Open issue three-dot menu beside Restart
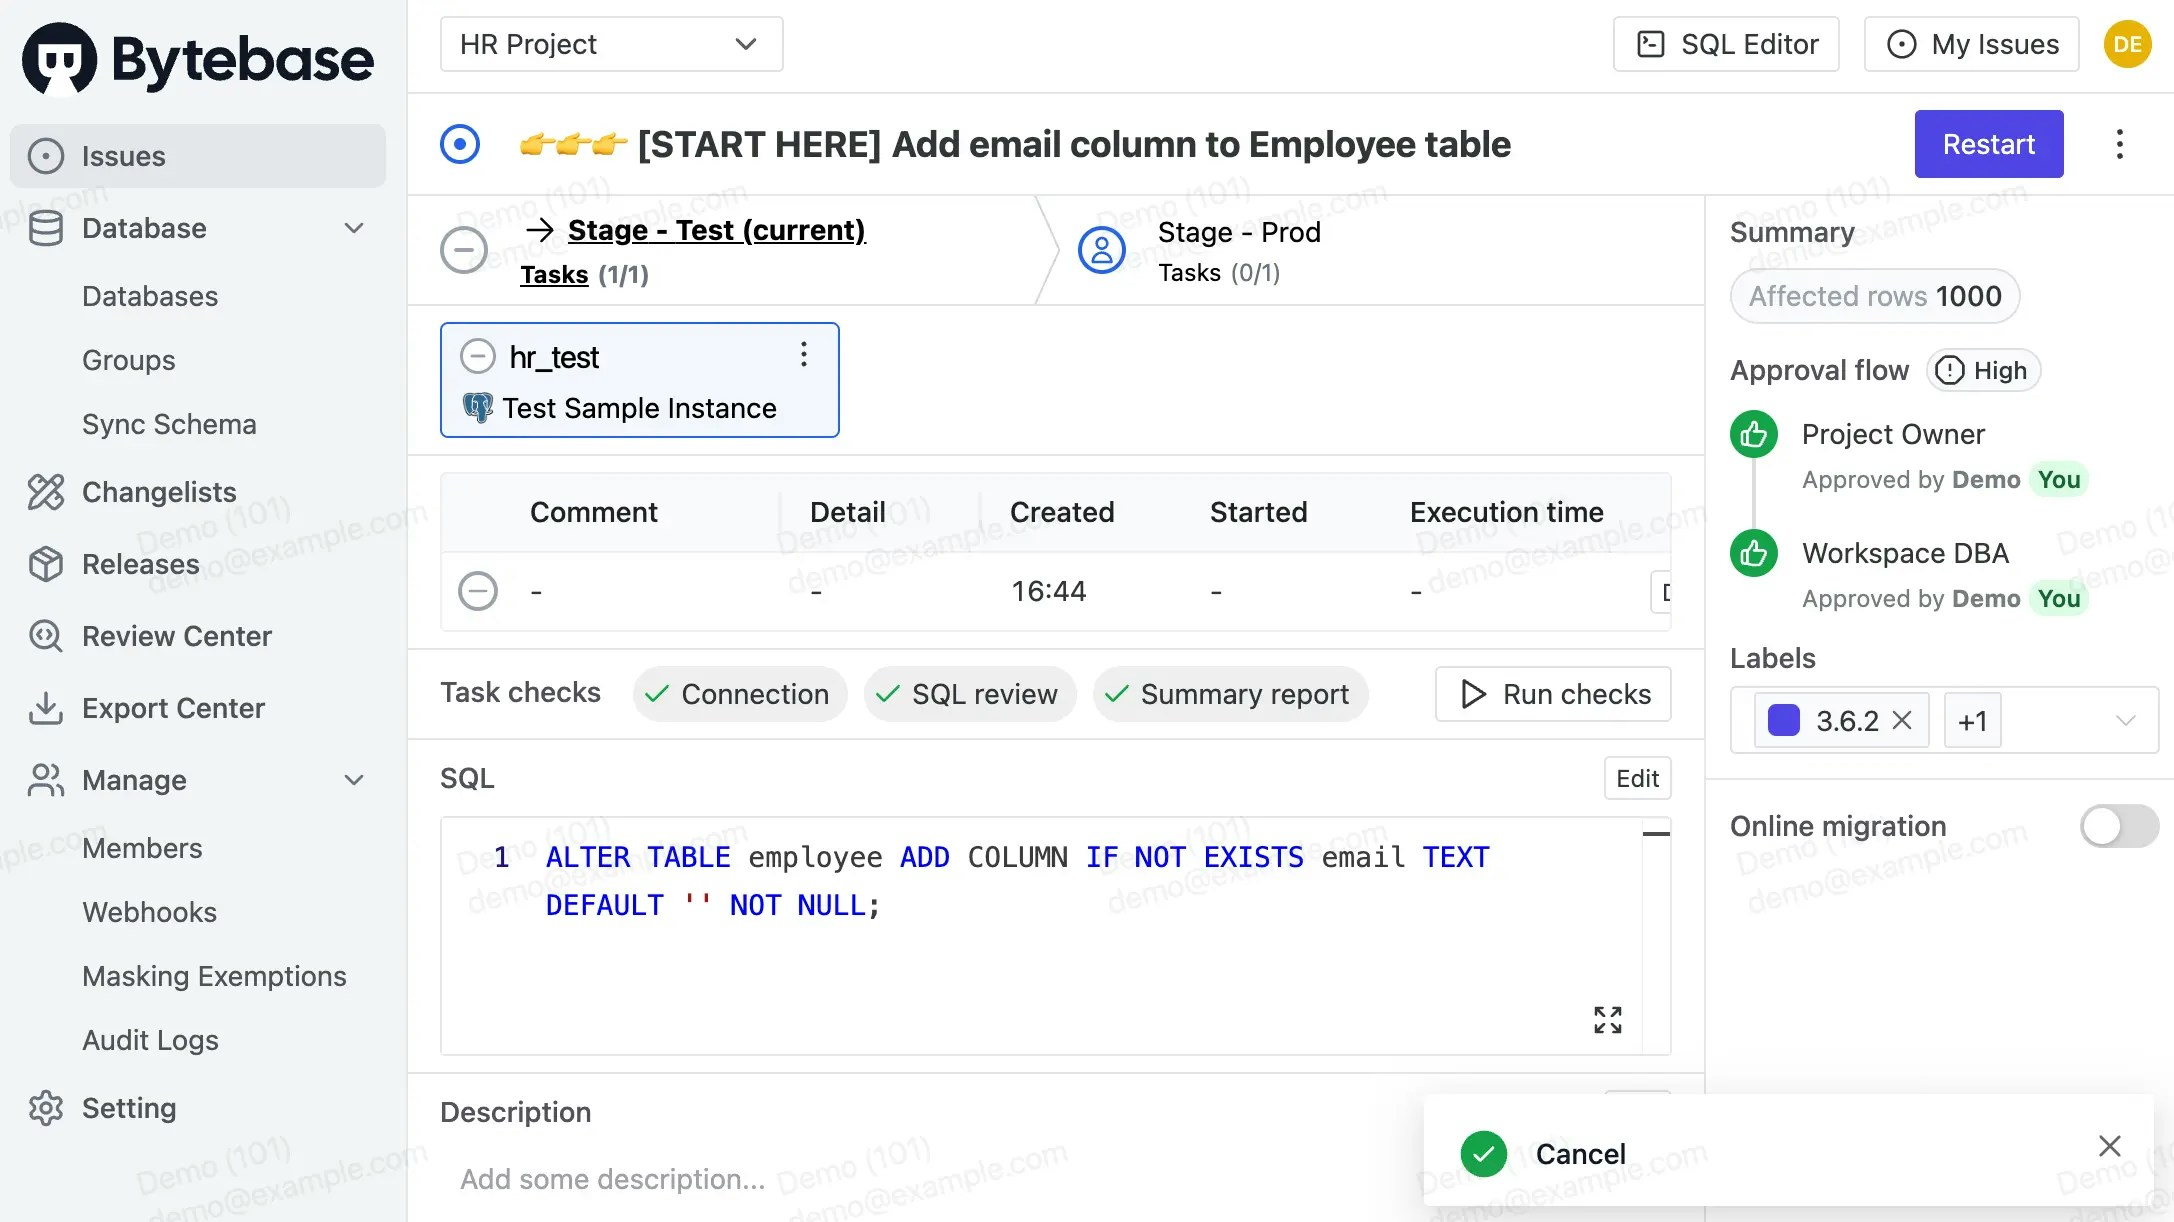 pyautogui.click(x=2119, y=144)
